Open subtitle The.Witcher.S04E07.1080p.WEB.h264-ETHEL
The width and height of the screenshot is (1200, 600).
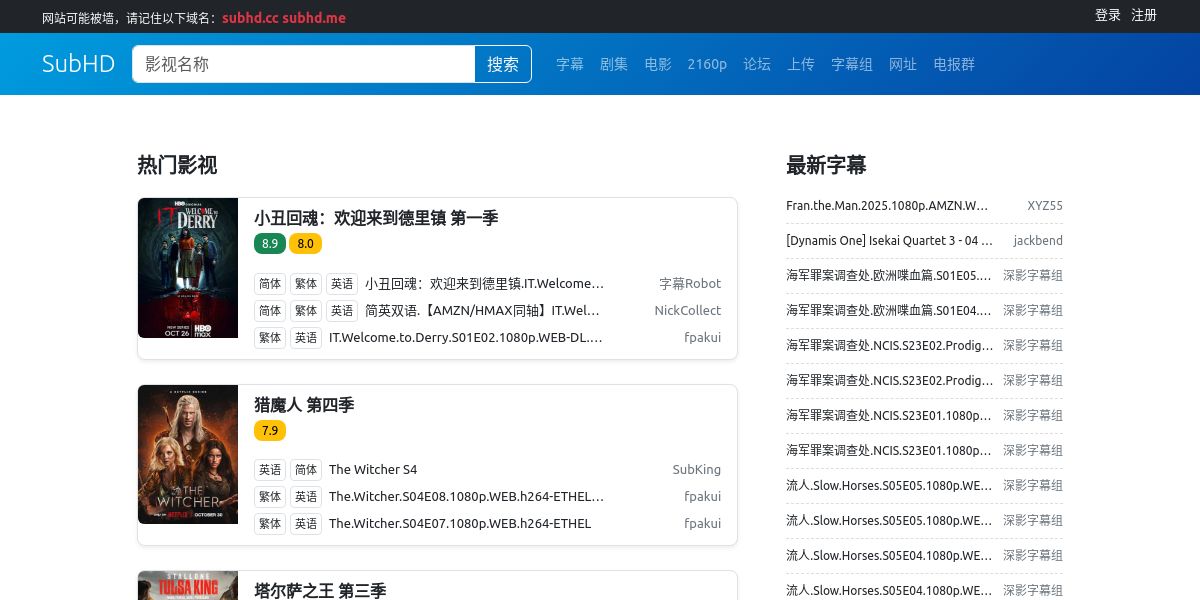[460, 524]
